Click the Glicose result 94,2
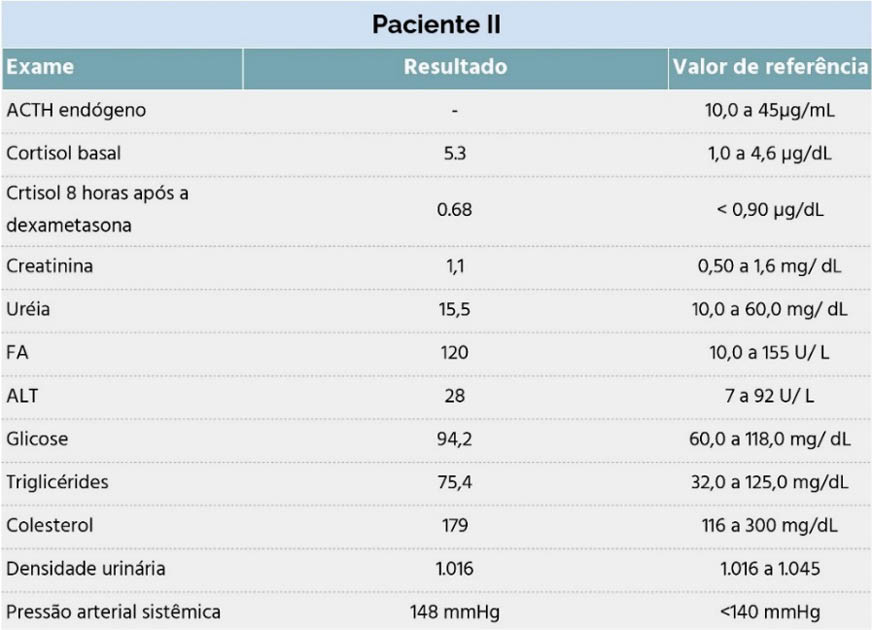The image size is (872, 630). [454, 439]
